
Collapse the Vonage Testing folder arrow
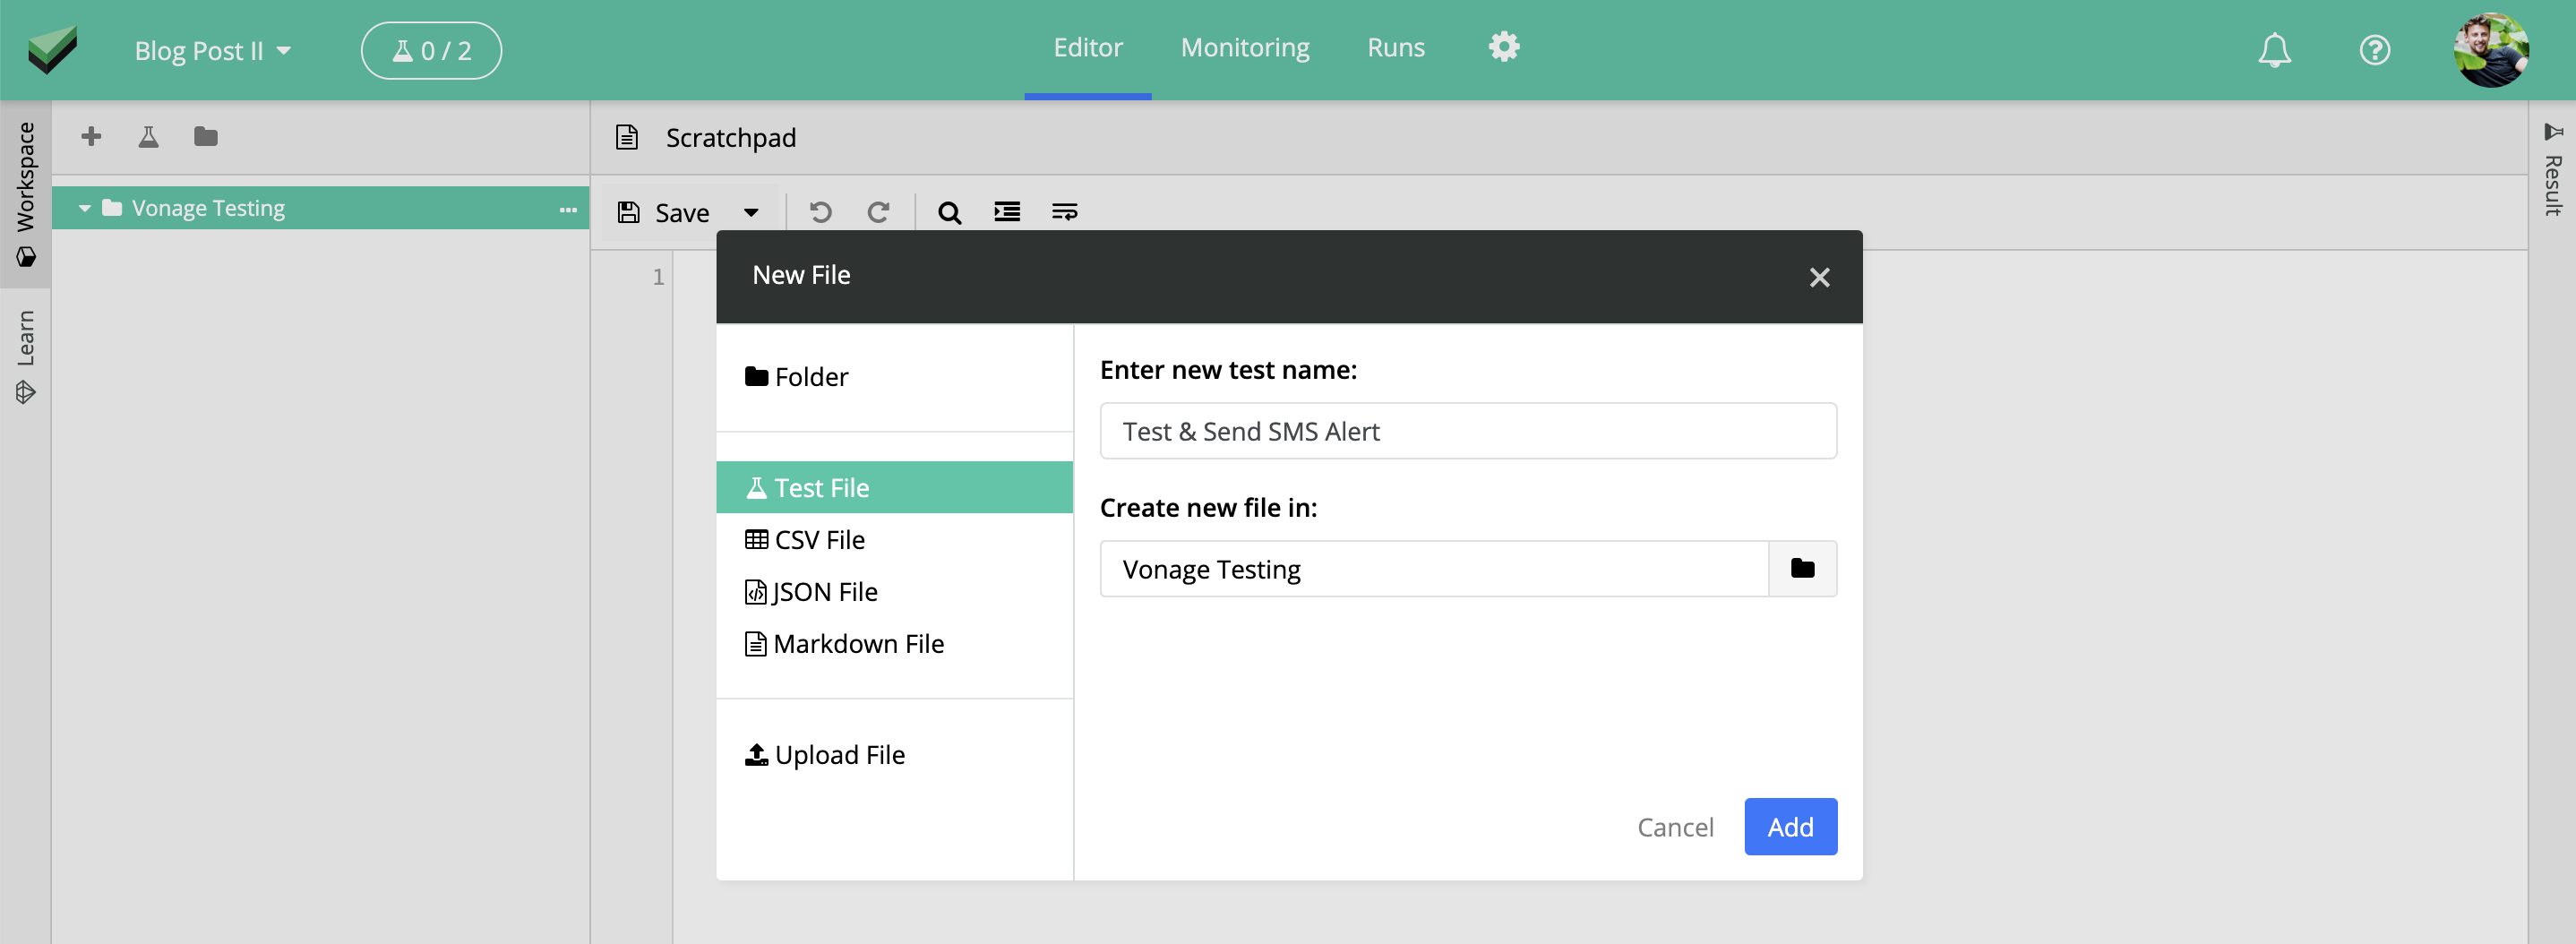85,208
